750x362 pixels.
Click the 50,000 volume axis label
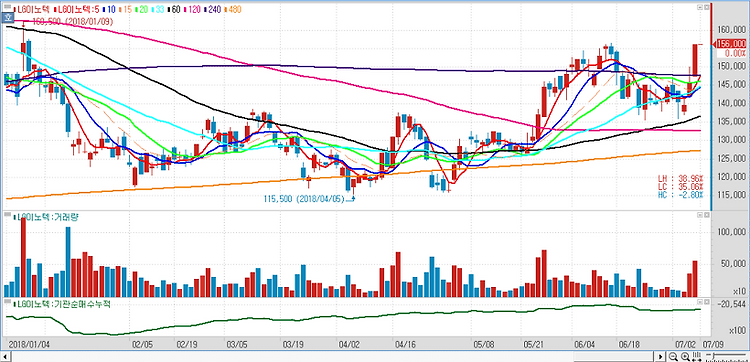point(734,263)
